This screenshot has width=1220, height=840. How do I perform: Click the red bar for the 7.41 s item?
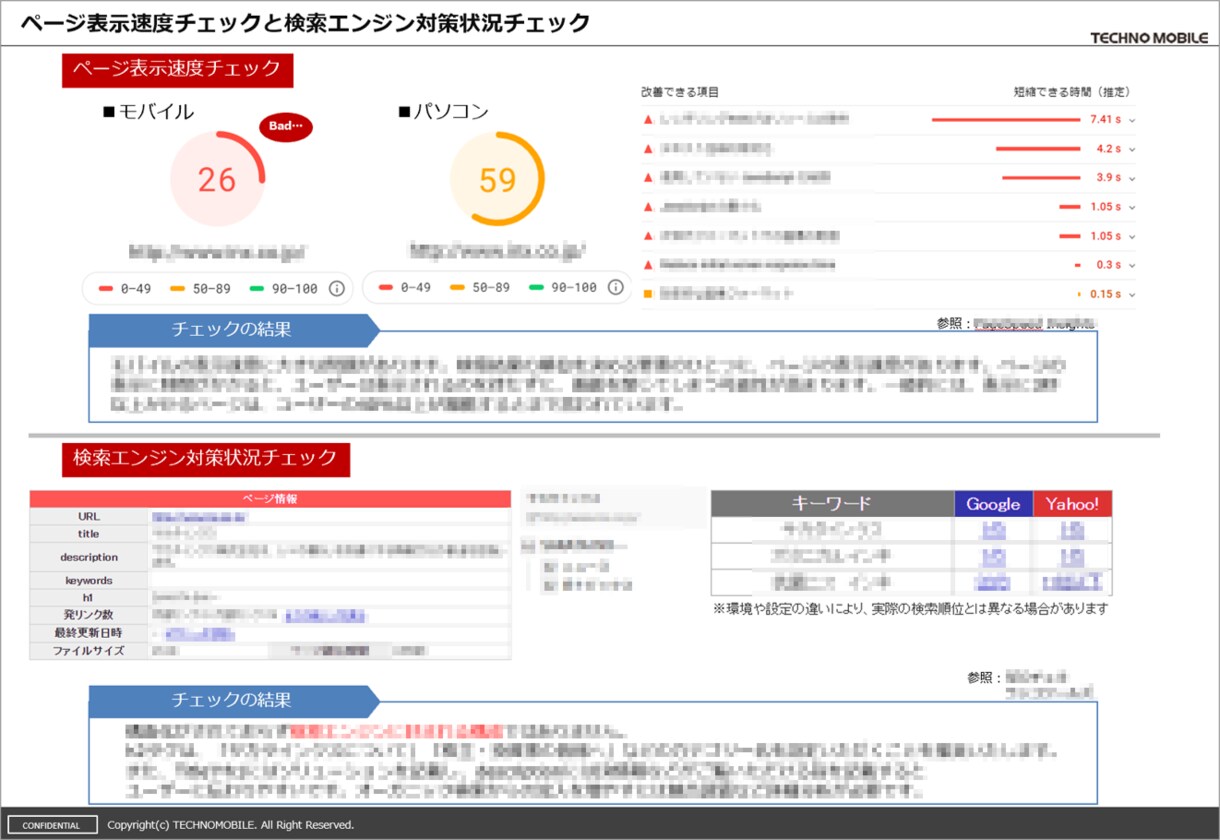[x=1006, y=120]
